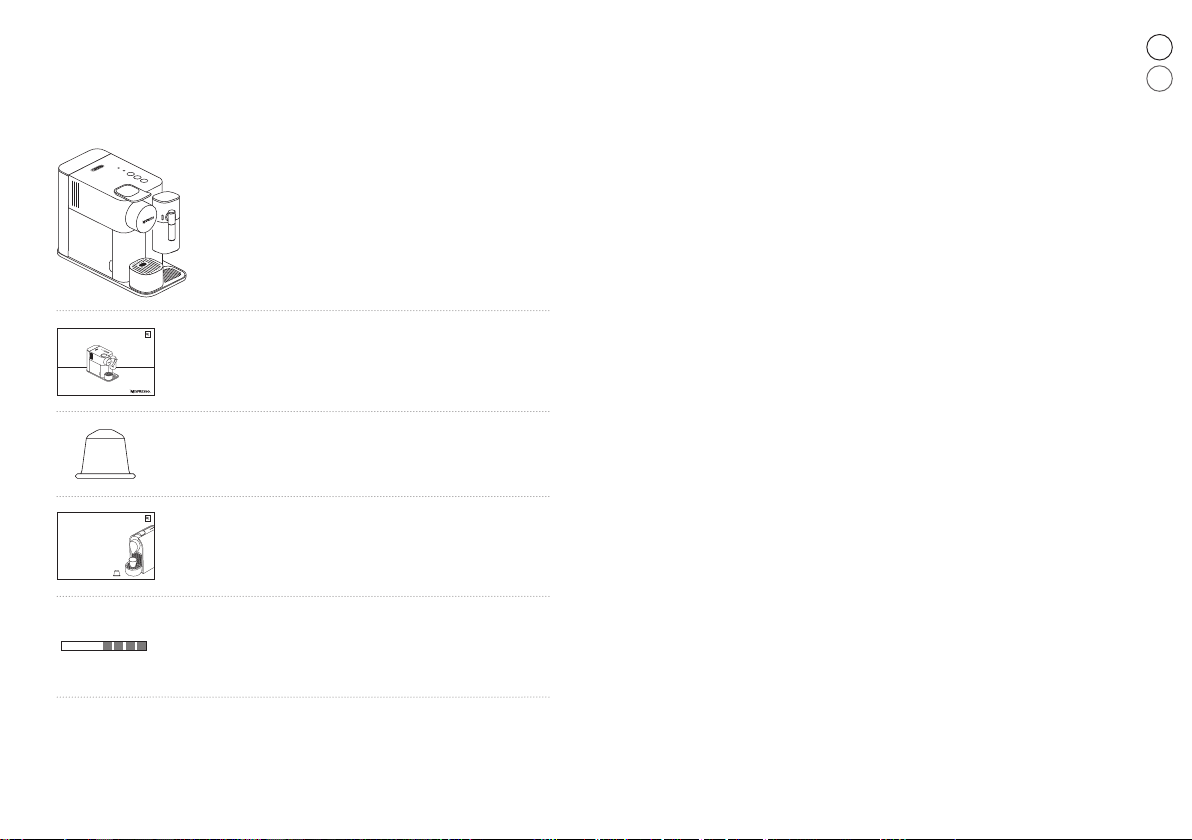Click the ventilation grill on the machine's side
Screen dimensions: 1192x840
tap(75, 194)
